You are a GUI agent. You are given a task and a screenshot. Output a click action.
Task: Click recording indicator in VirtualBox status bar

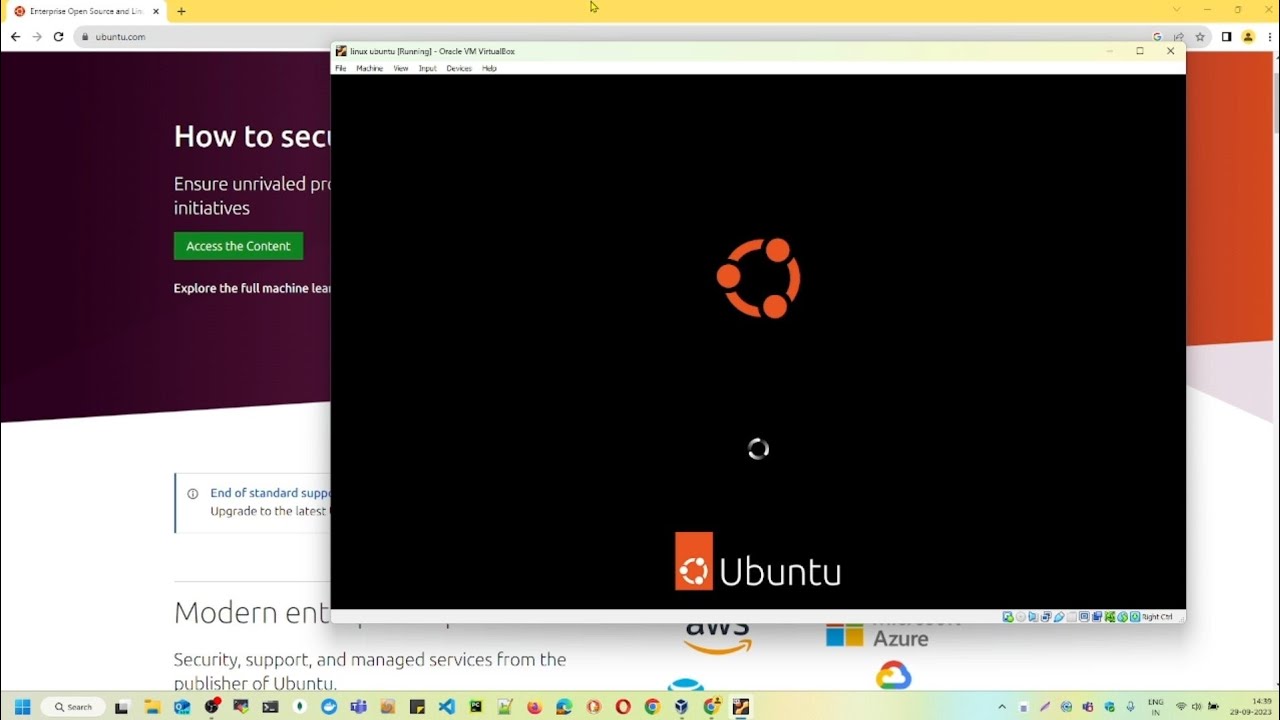pos(1097,617)
